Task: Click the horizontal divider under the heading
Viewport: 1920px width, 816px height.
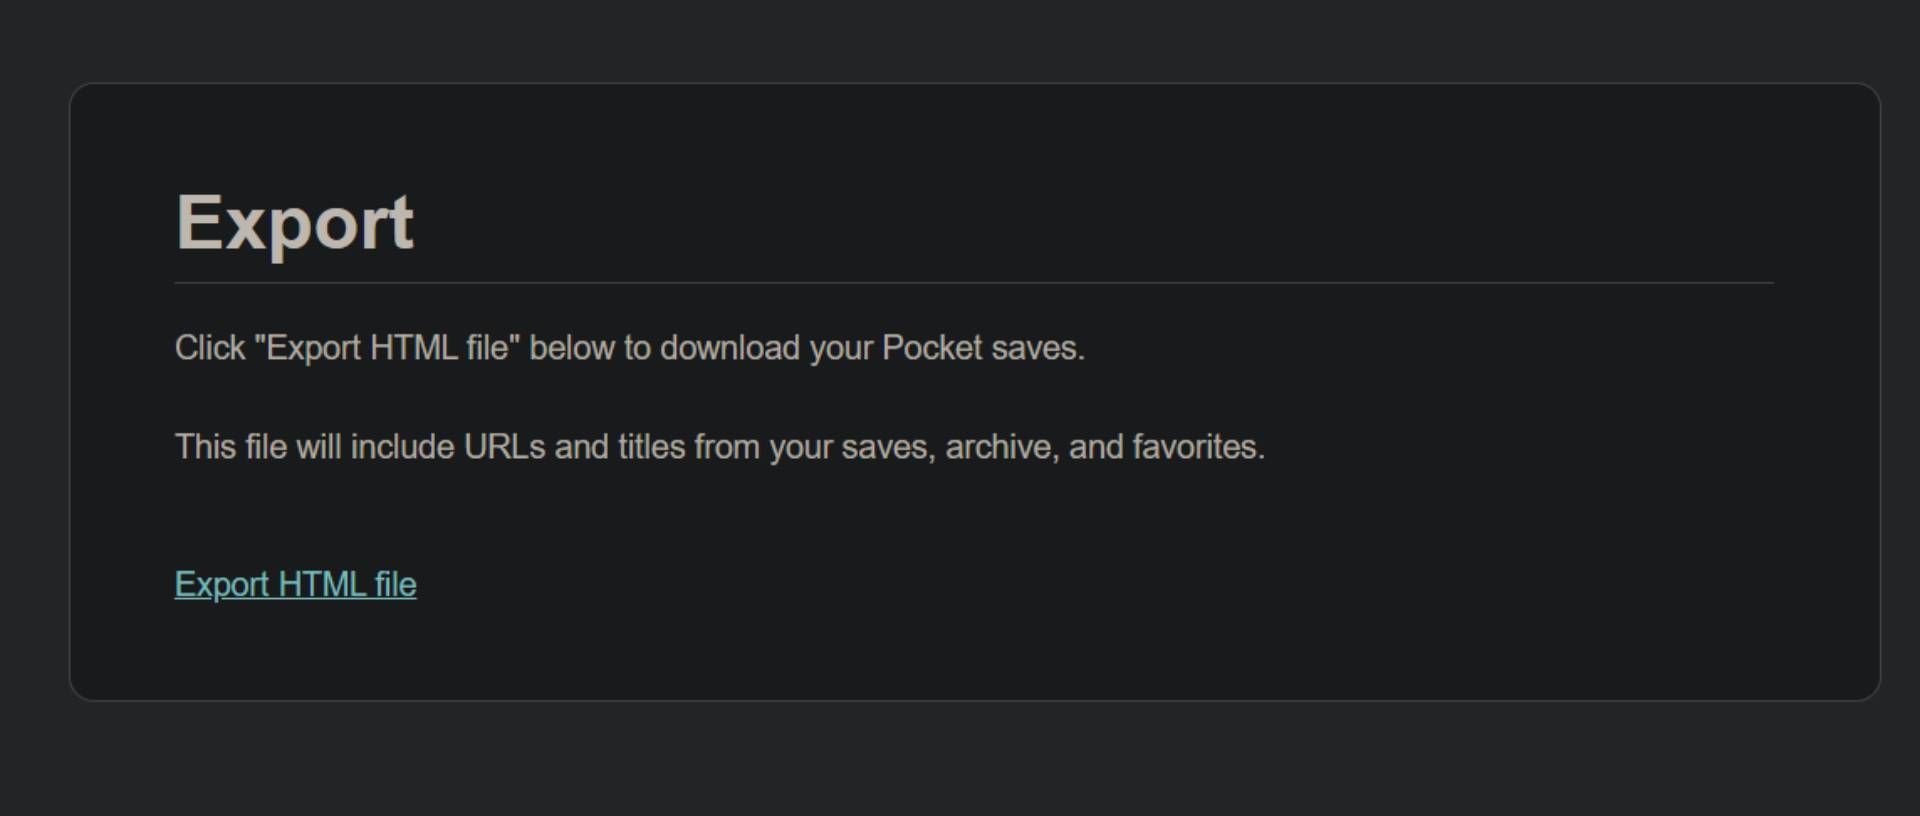Action: click(973, 283)
